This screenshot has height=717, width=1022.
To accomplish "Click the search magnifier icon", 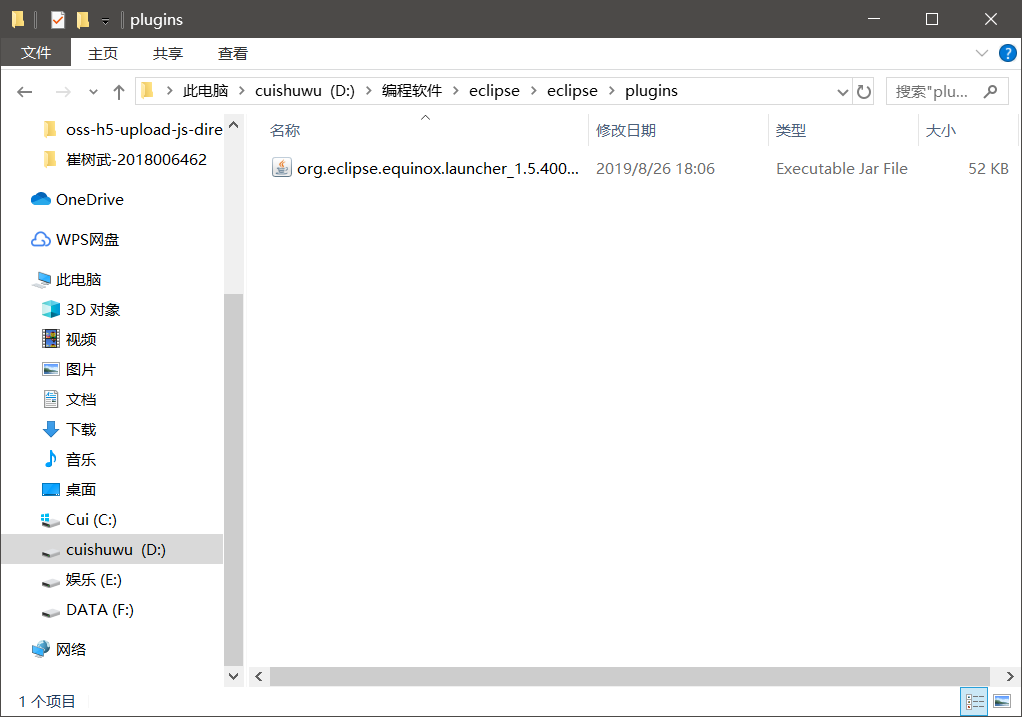I will point(991,91).
